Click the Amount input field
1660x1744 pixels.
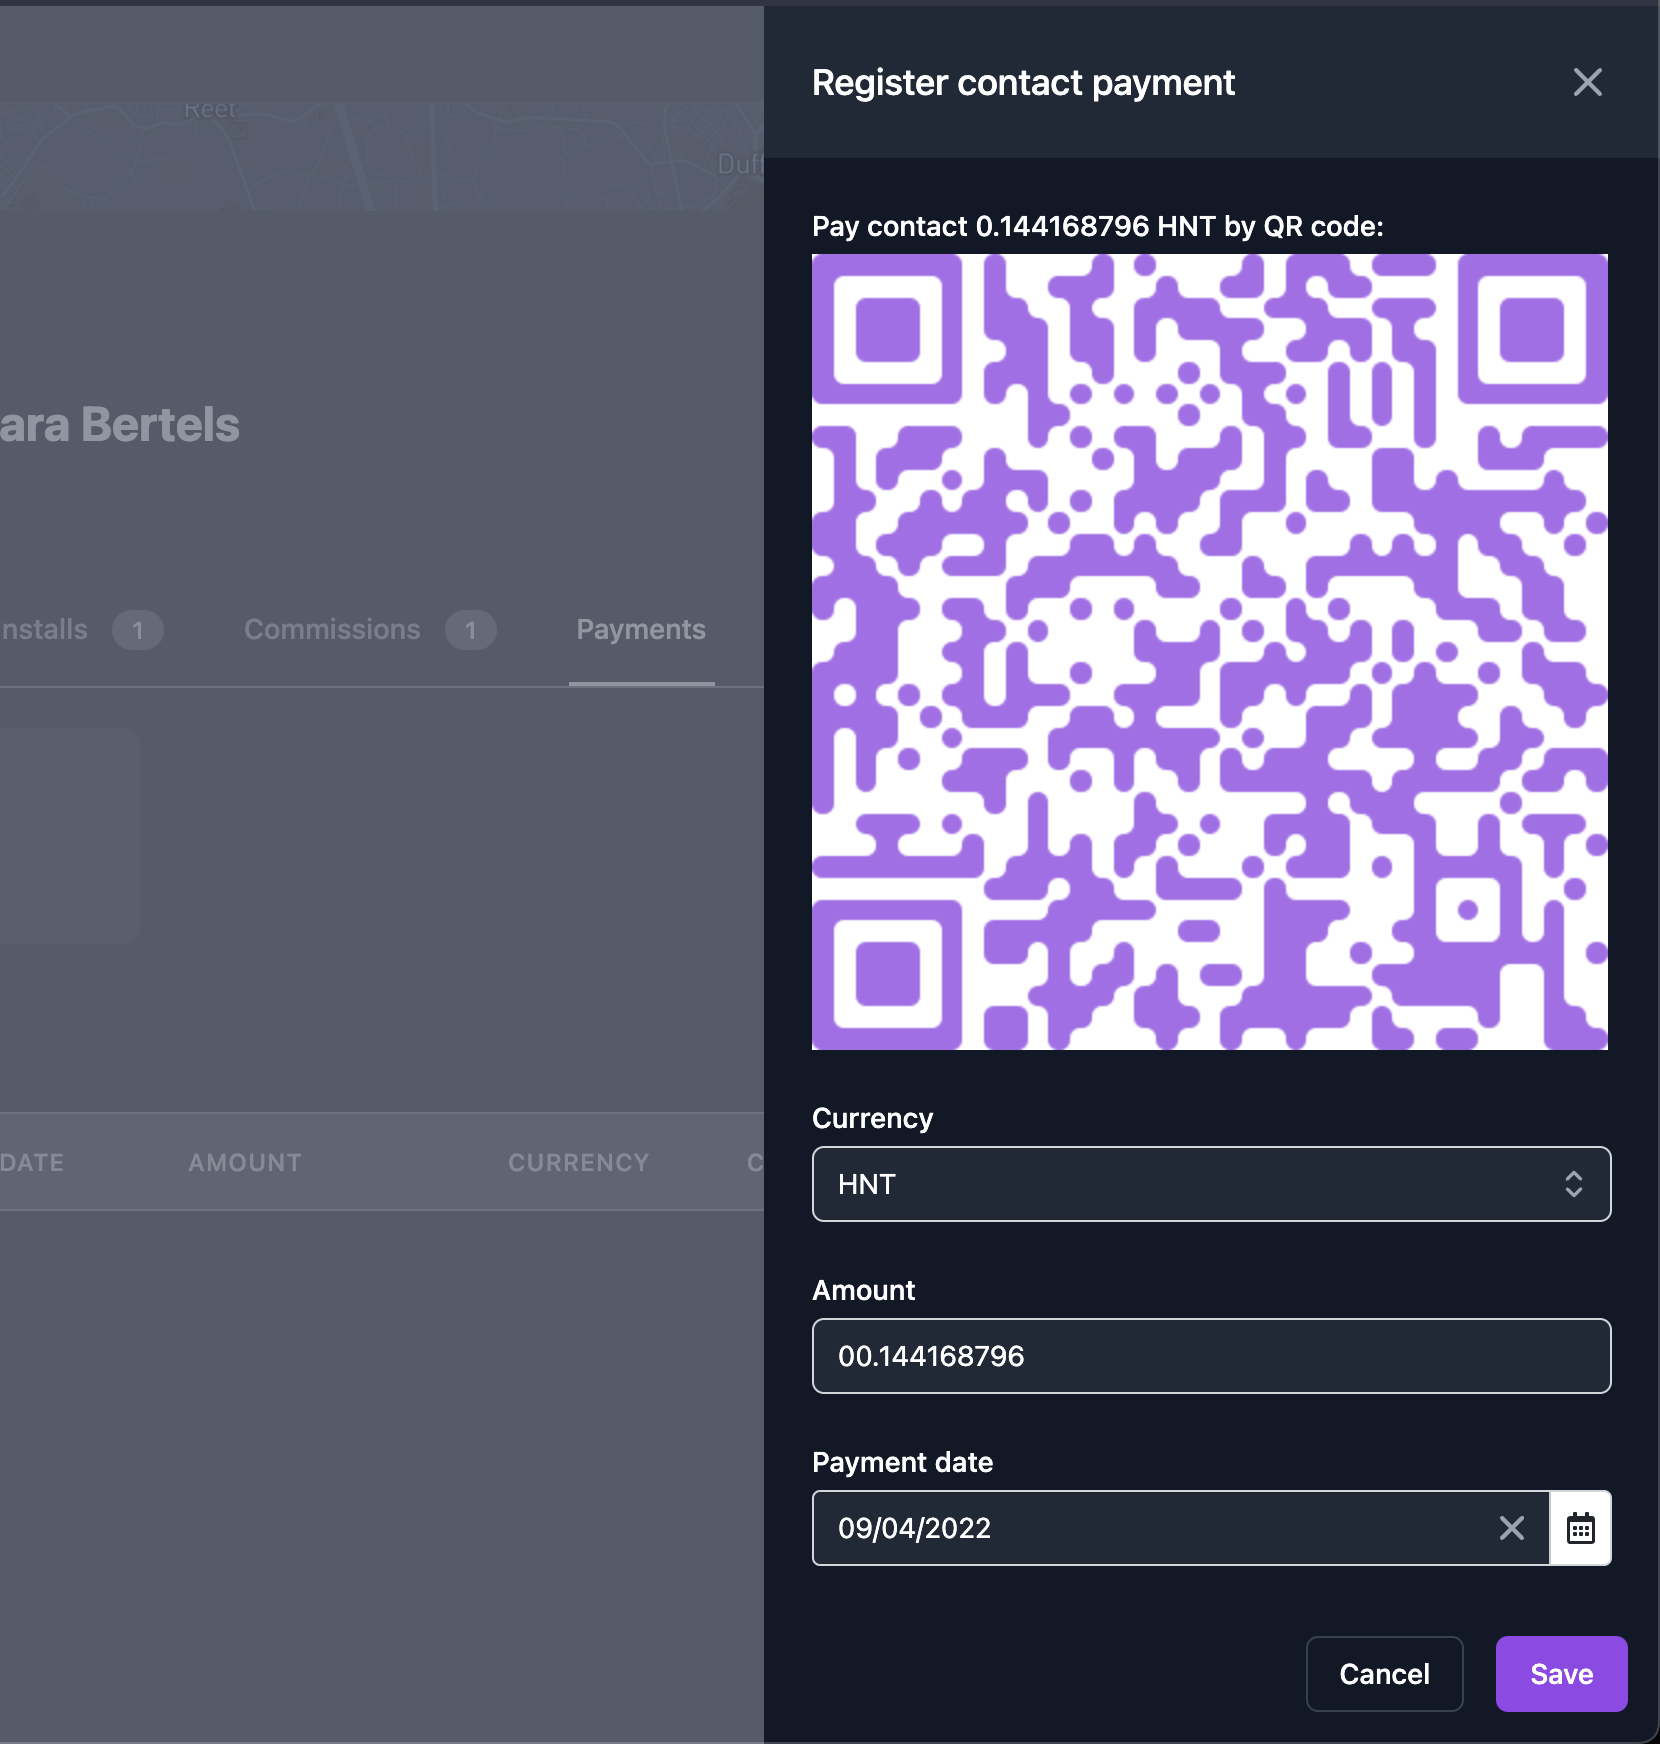click(1211, 1356)
